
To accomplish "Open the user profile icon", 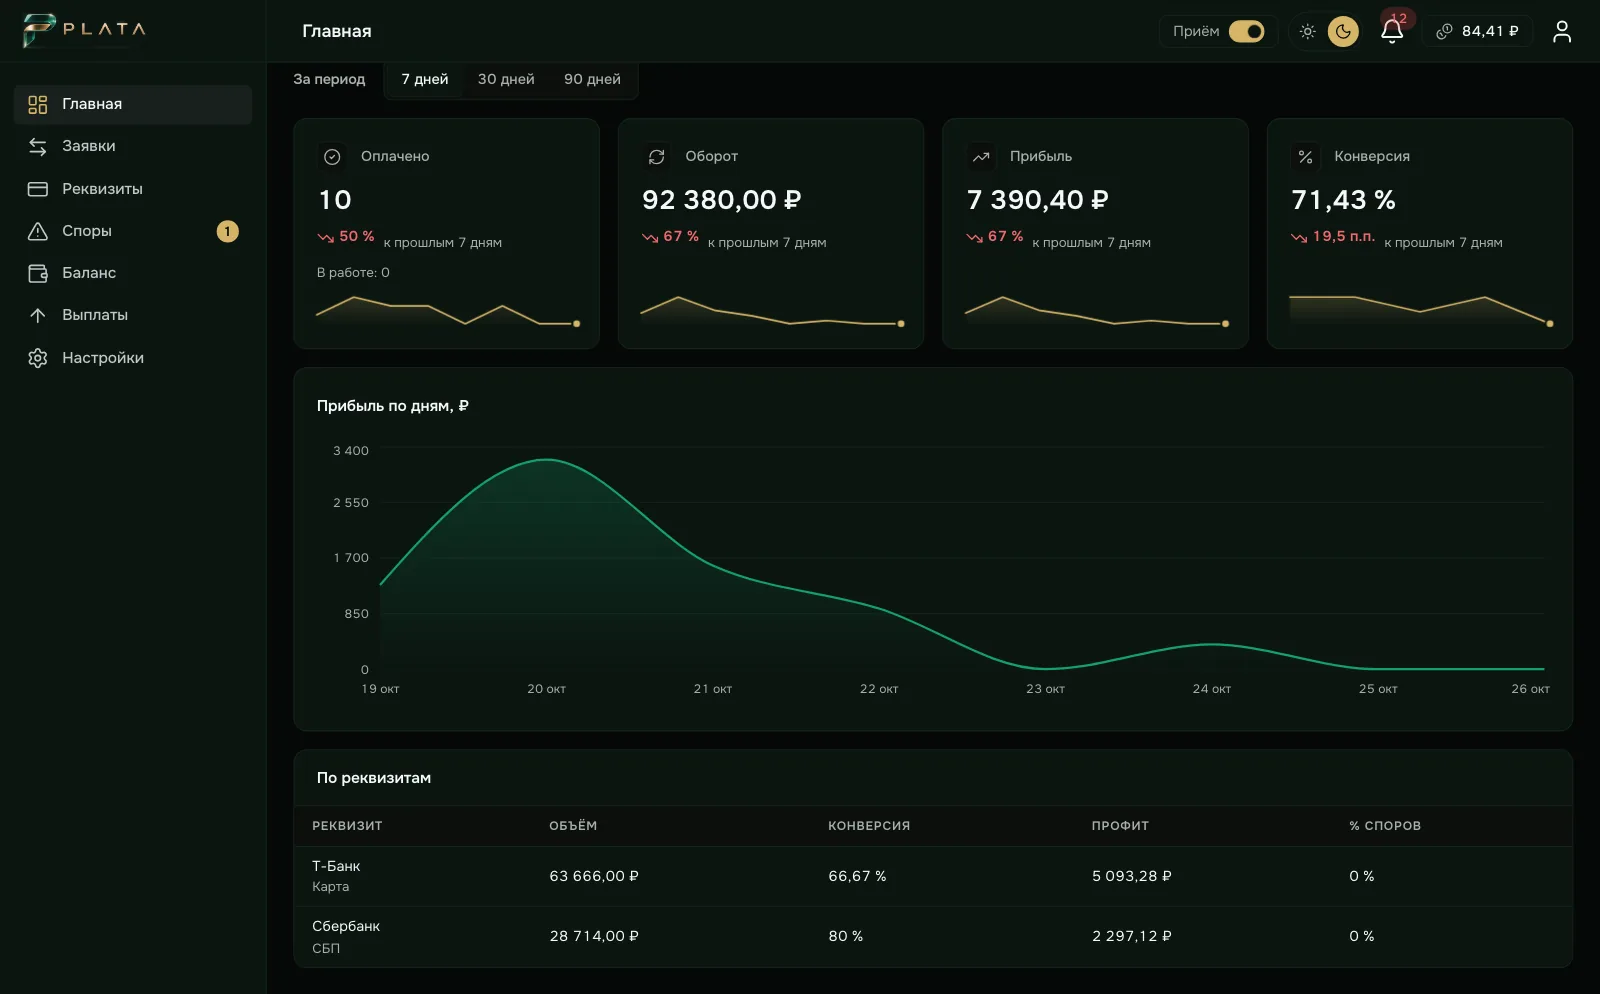I will (x=1562, y=31).
